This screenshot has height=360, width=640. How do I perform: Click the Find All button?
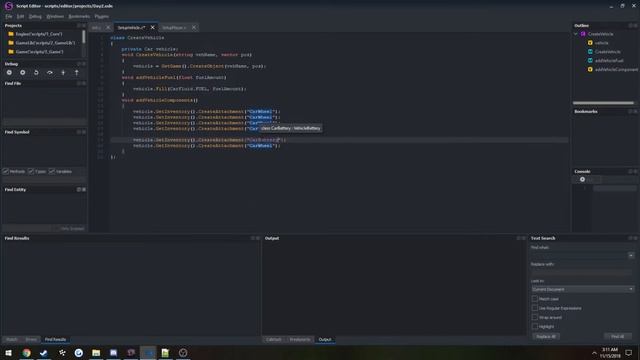[618, 336]
